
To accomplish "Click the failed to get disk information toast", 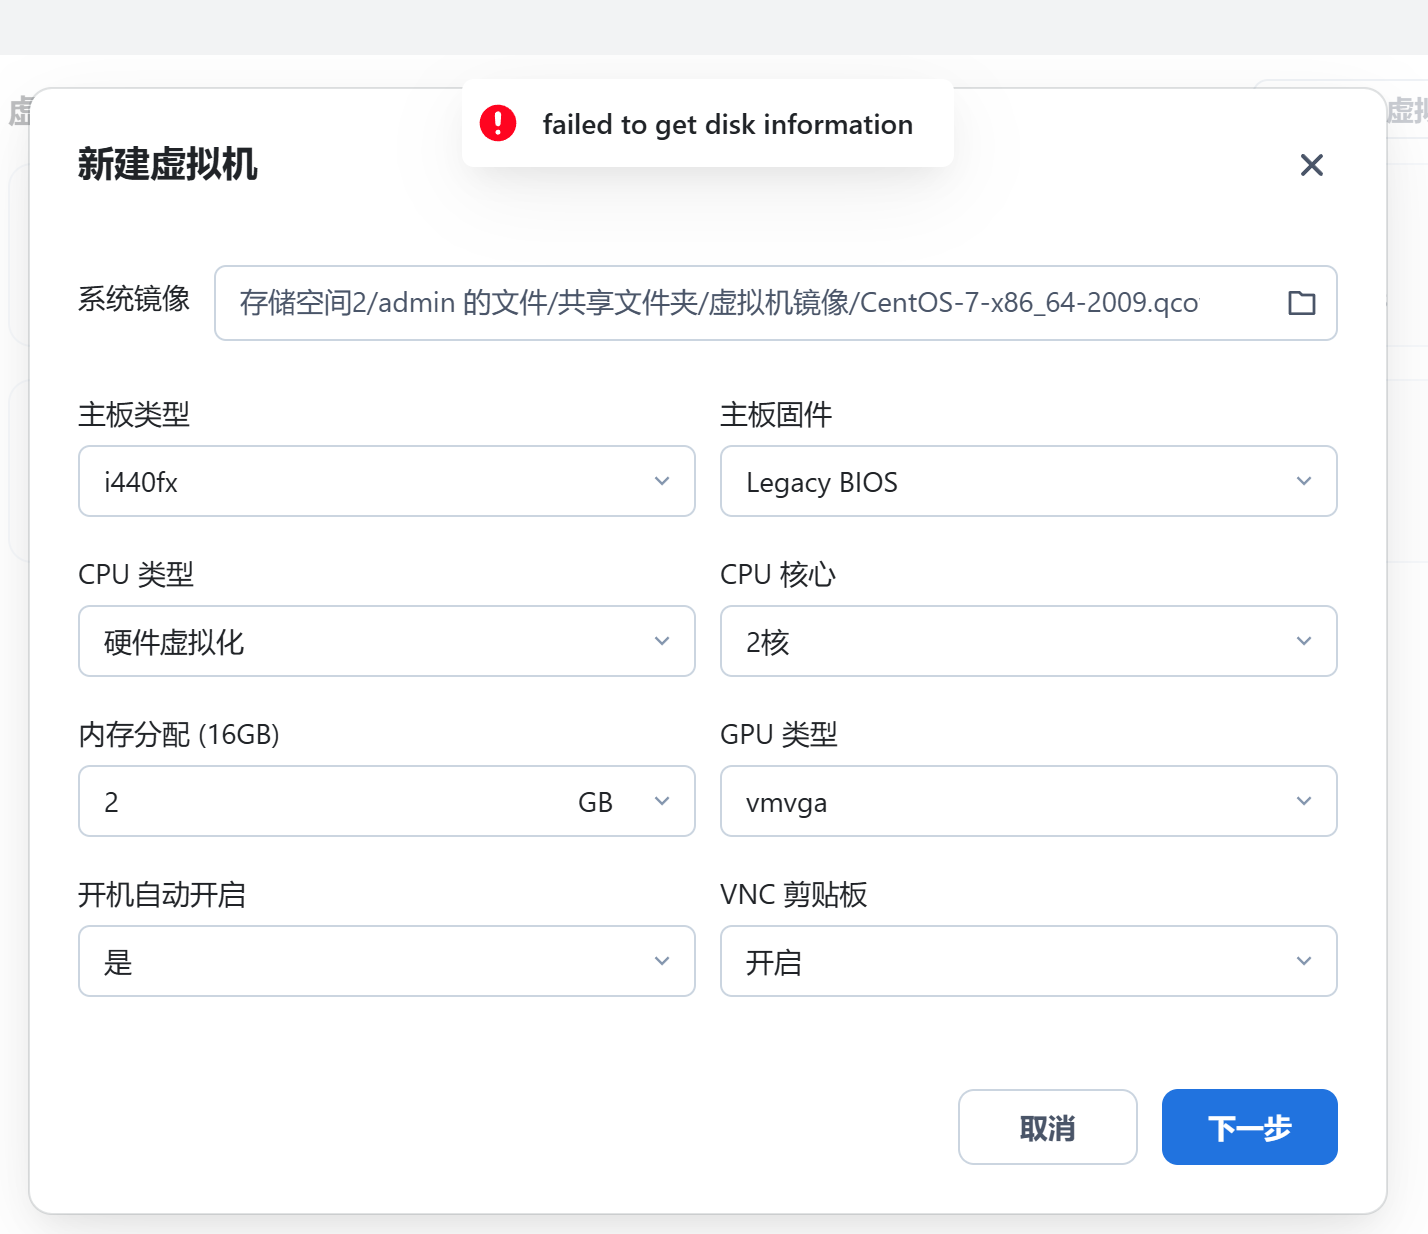I will [727, 124].
